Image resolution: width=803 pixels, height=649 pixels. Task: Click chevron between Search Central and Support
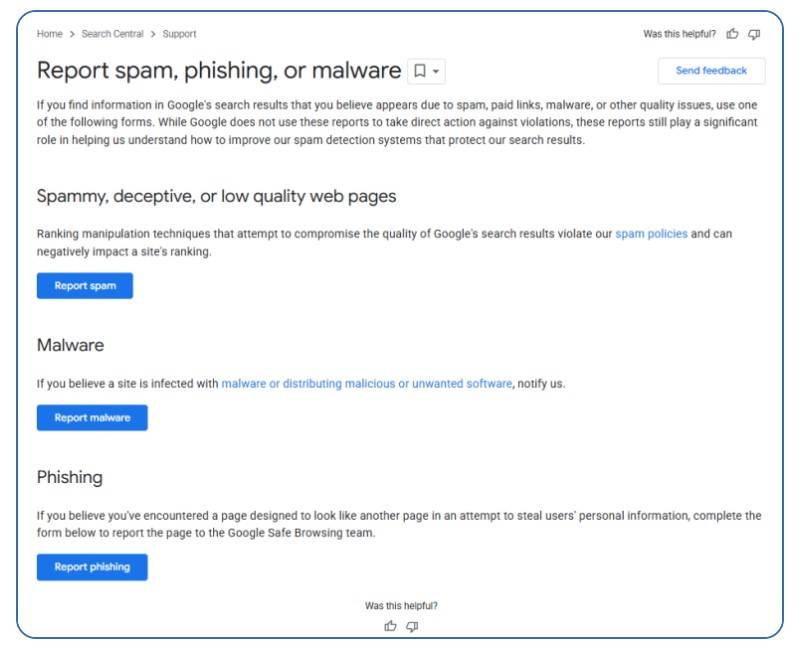coord(153,34)
